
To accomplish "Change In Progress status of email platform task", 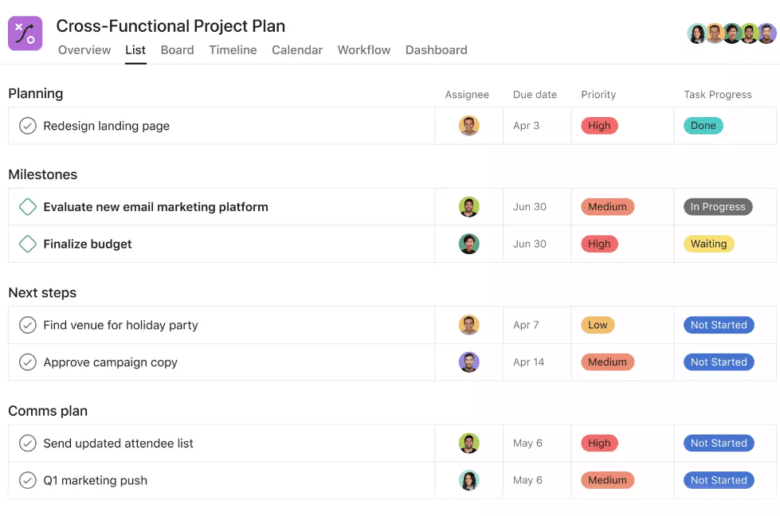I will (x=717, y=207).
